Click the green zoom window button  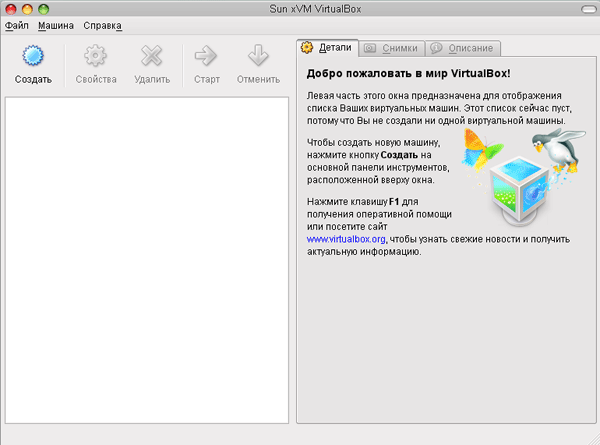(44, 9)
